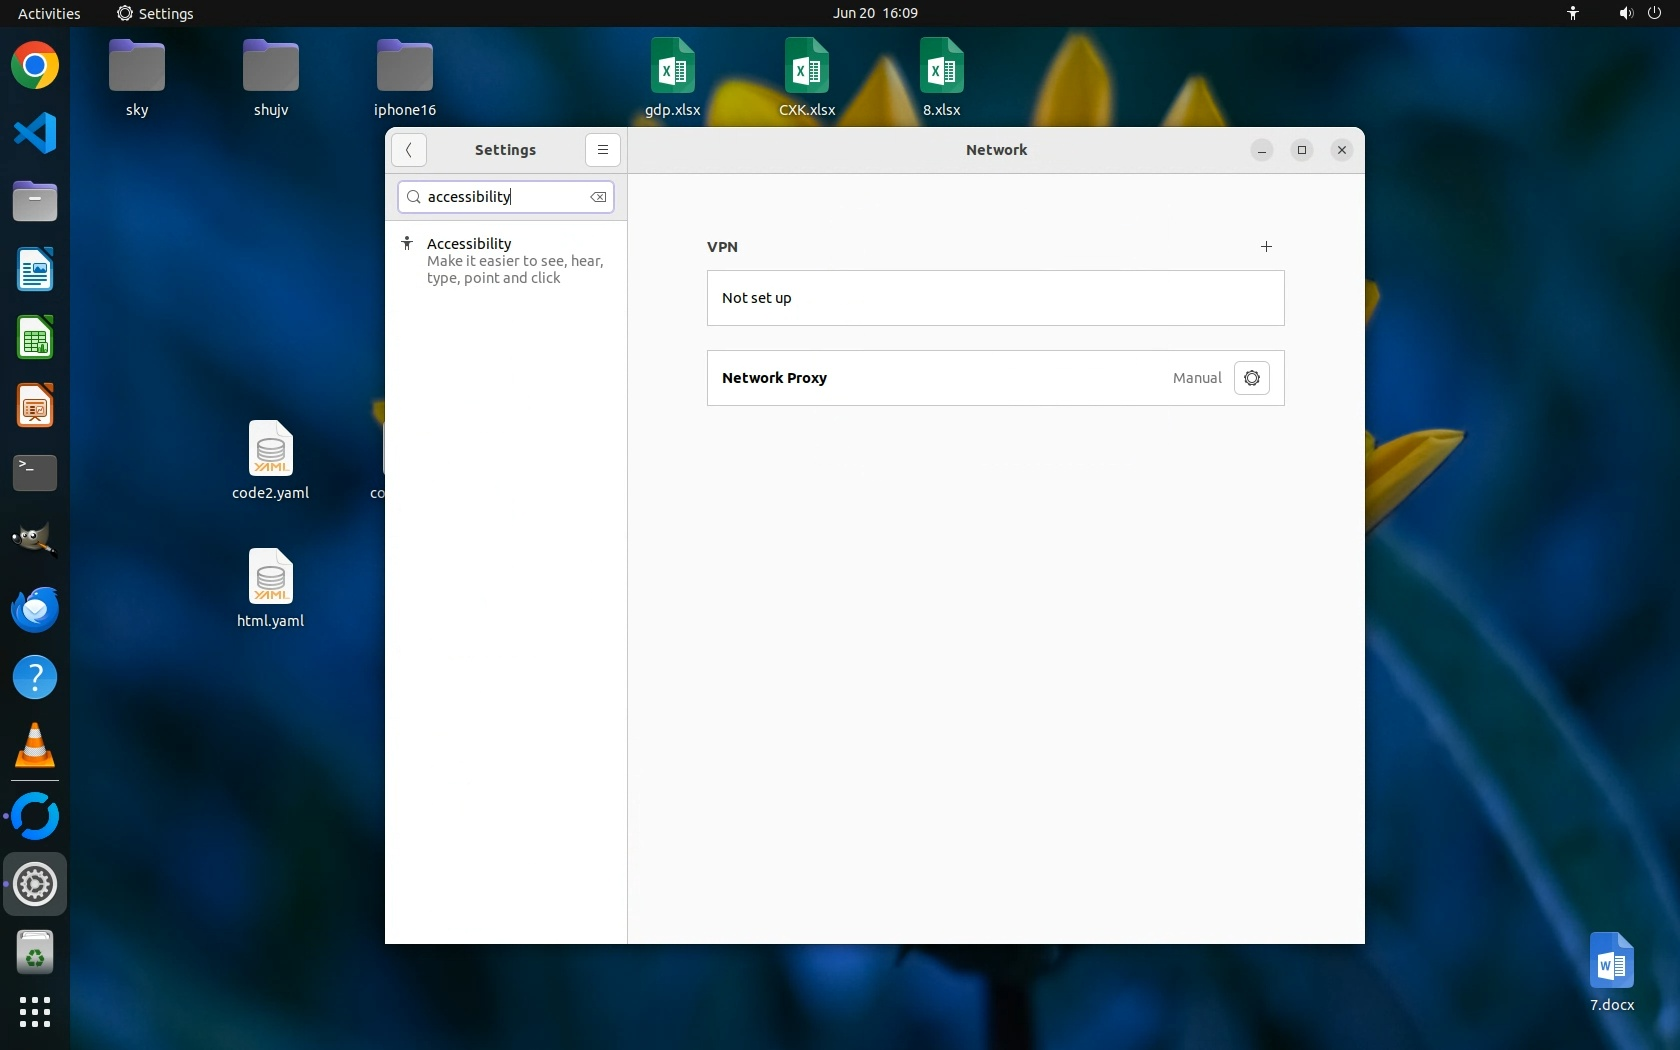
Task: Add a new VPN connection
Action: (x=1266, y=246)
